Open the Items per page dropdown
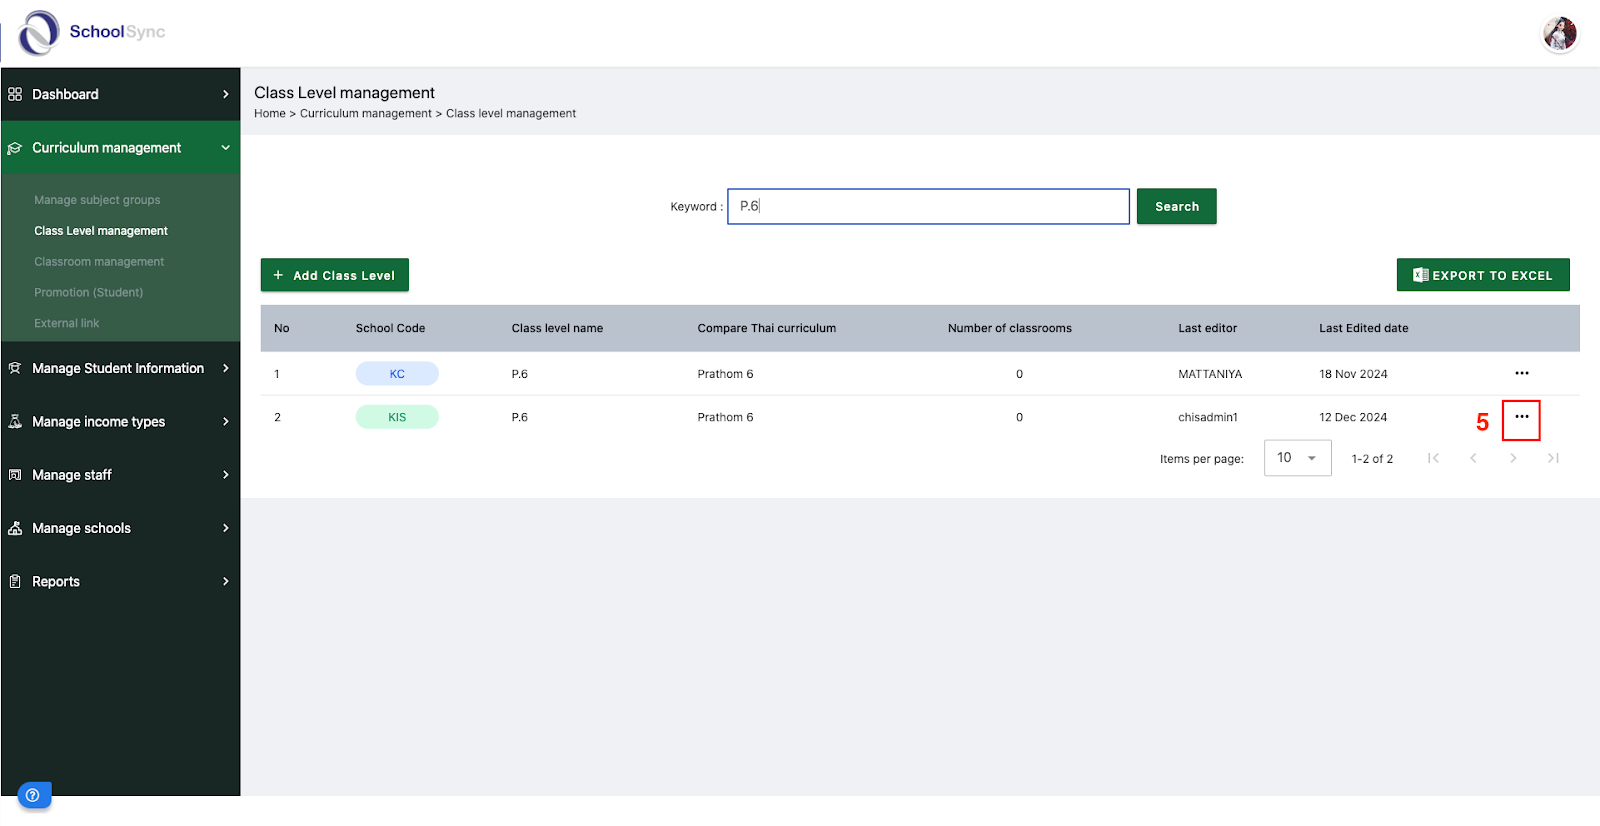 [x=1297, y=458]
